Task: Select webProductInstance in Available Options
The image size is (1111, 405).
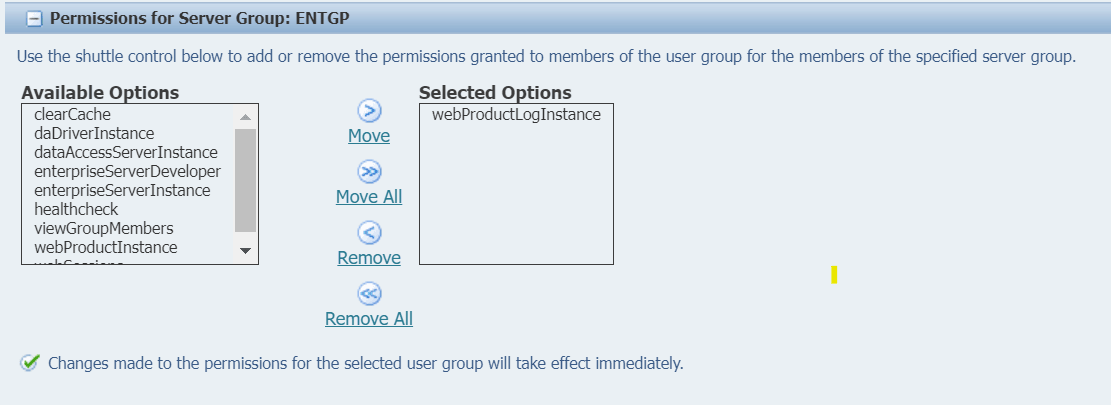Action: (x=105, y=248)
